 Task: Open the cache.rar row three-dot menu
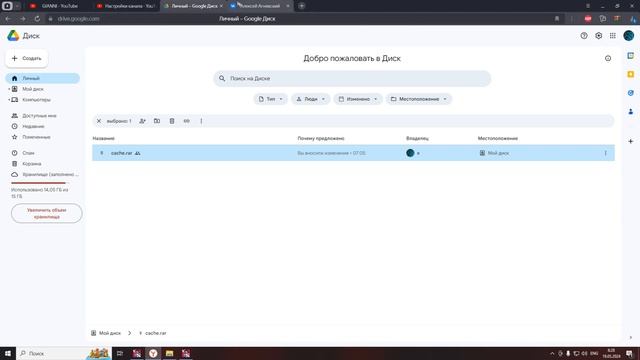coord(605,153)
